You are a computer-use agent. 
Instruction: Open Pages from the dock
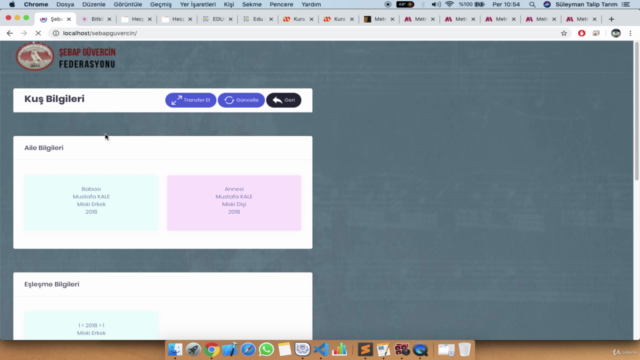click(384, 350)
